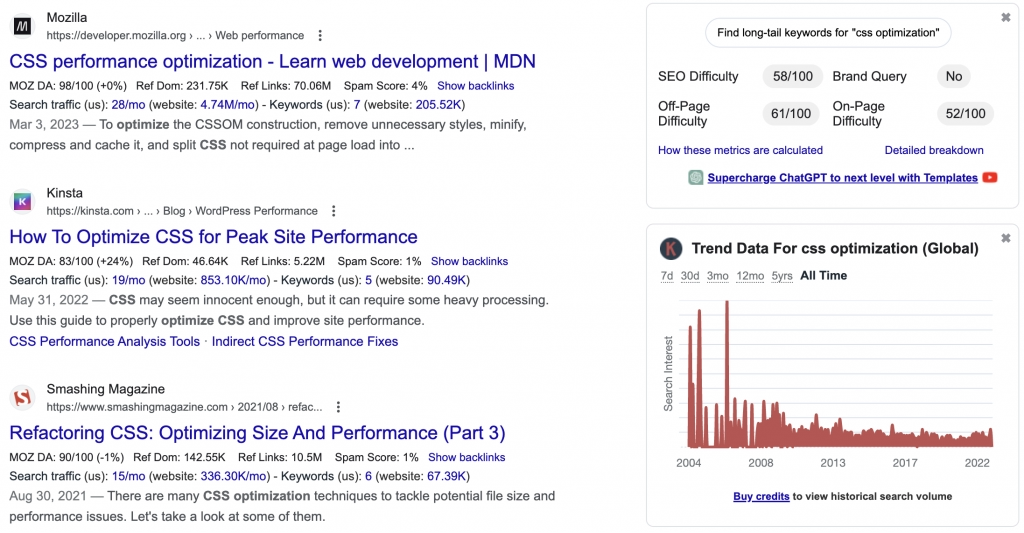Image resolution: width=1024 pixels, height=533 pixels.
Task: Click the Mozilla site name text
Action: click(x=67, y=18)
